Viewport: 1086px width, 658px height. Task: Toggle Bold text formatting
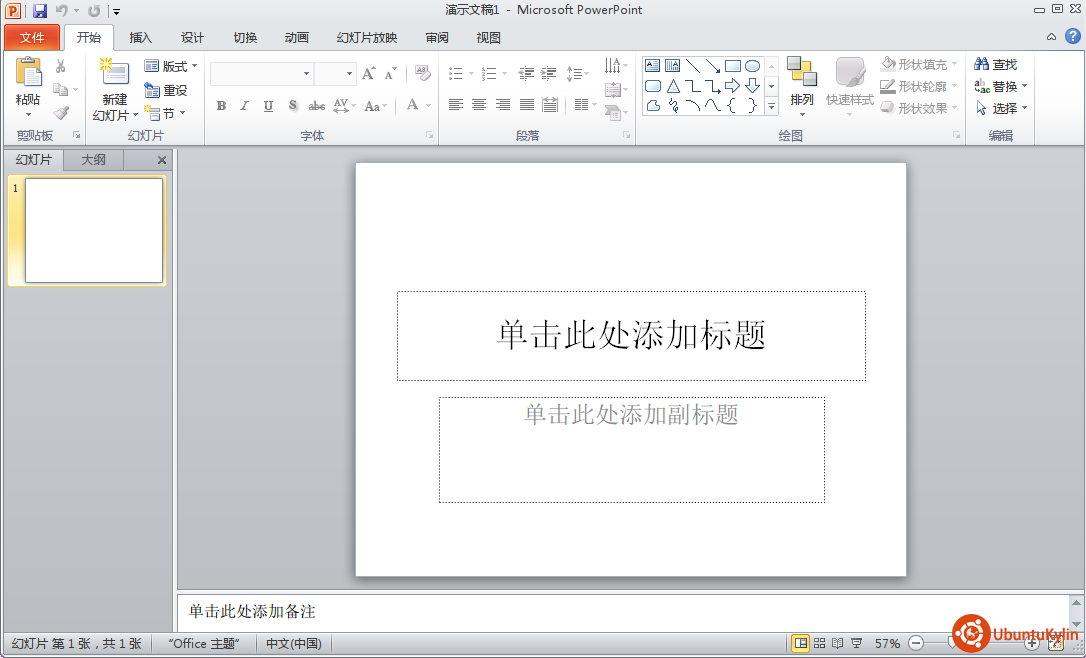click(x=221, y=106)
